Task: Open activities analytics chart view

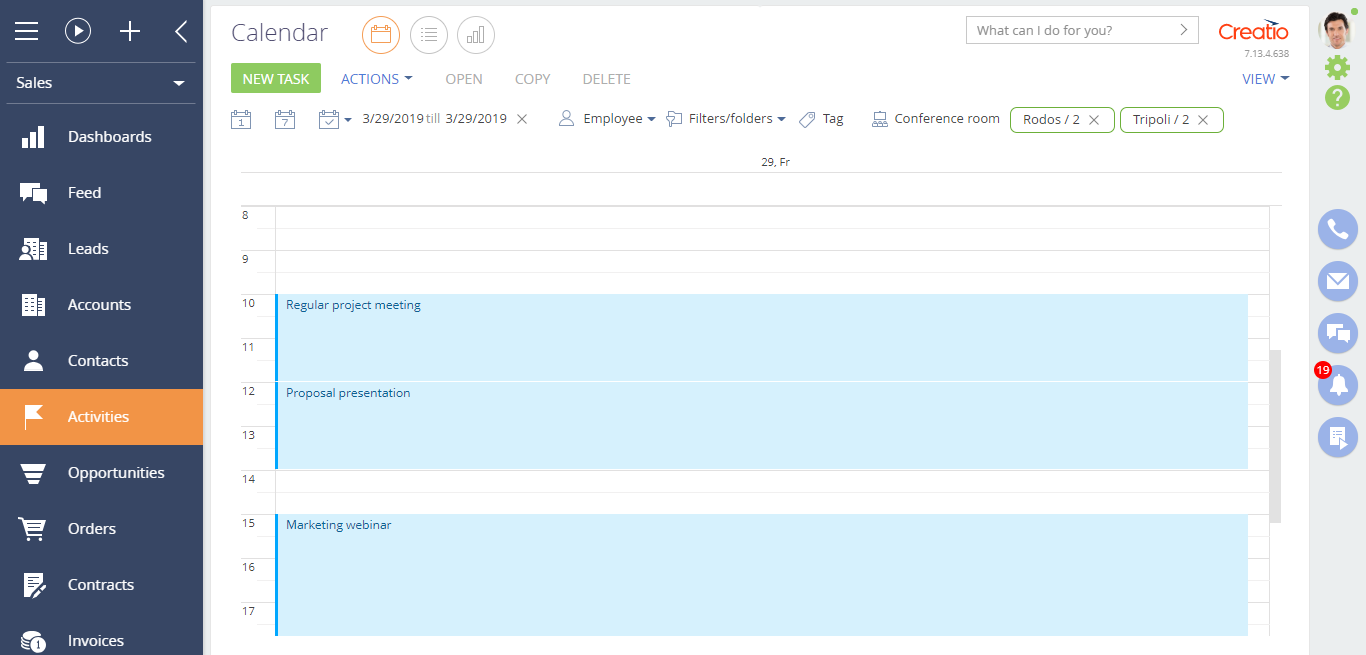Action: tap(476, 35)
